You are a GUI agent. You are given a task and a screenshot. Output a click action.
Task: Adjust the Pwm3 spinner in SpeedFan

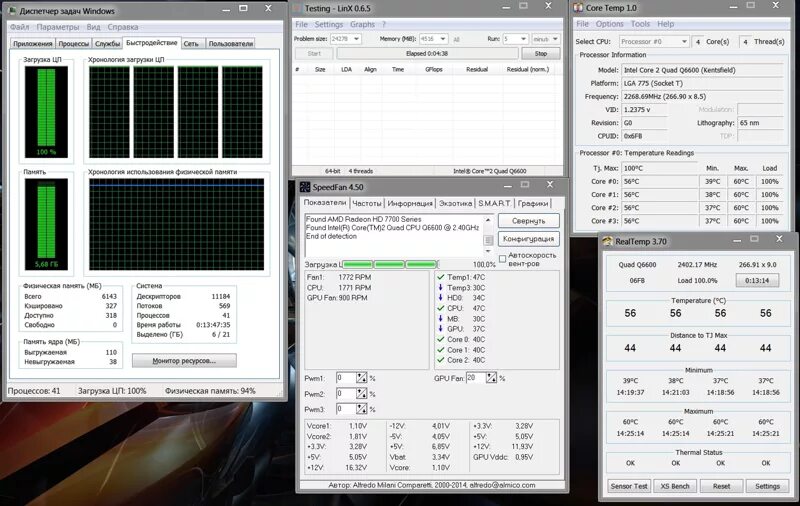click(x=361, y=409)
